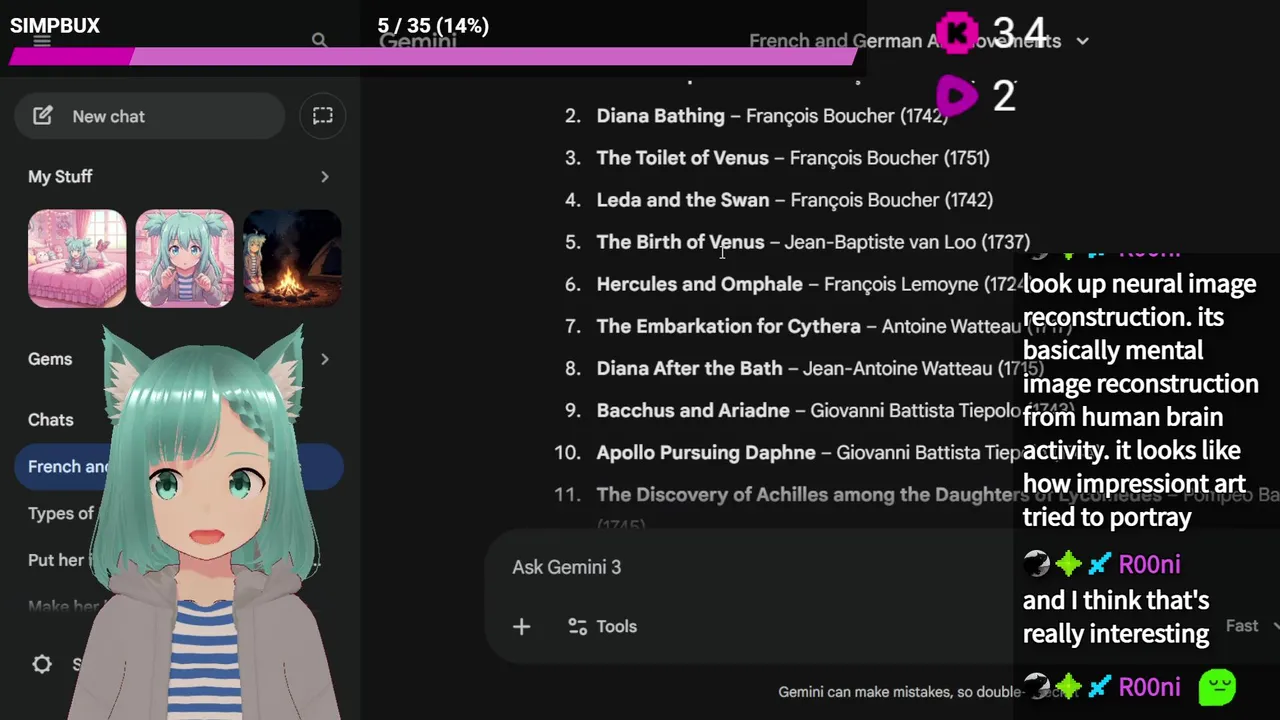Viewport: 1280px width, 720px height.
Task: Click the SIMPBUX goal progress bar
Action: click(433, 56)
